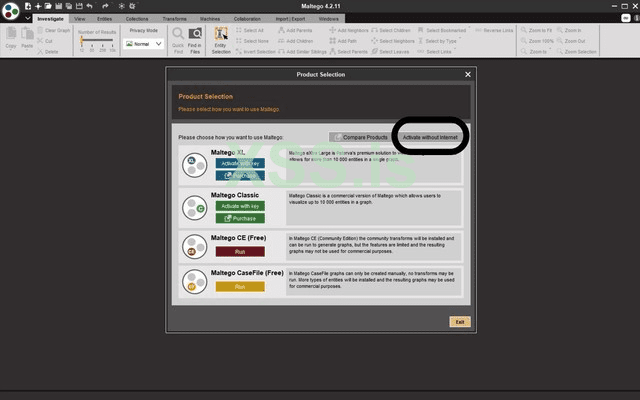Click the Maltego CaseFile product icon
Viewport: 640px width, 400px height.
(195, 281)
